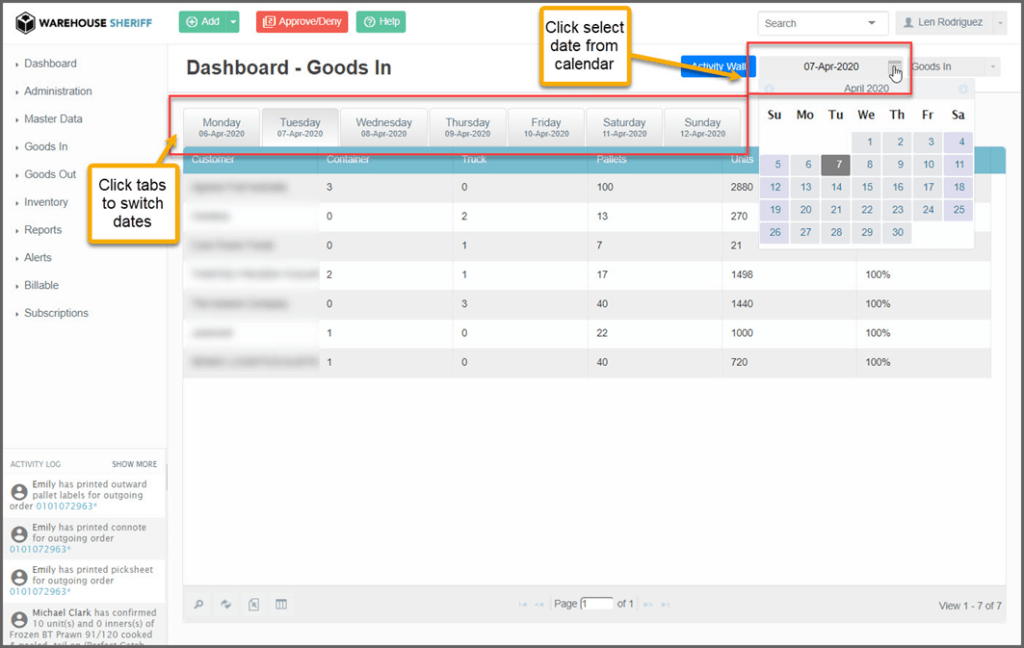Image resolution: width=1024 pixels, height=648 pixels.
Task: Follow the SHOW MORE link in activity log
Action: [x=134, y=464]
